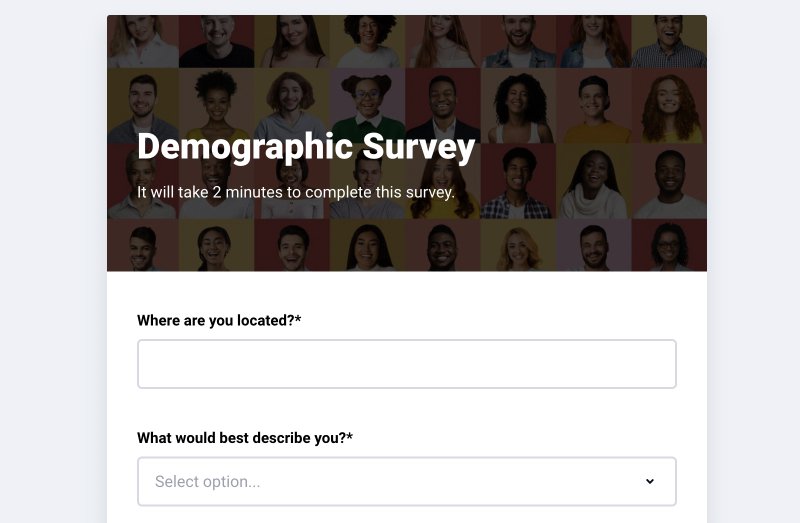The image size is (800, 523).
Task: Expand dropdown using the chevron arrow
Action: (649, 481)
